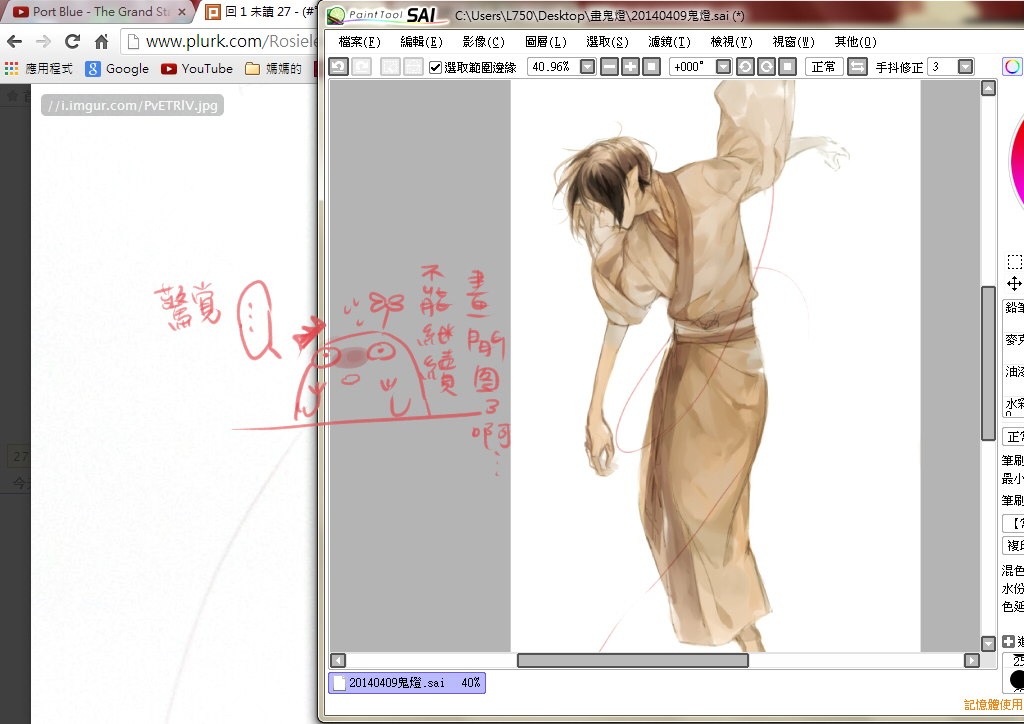Open the YouTube bookmark
The height and width of the screenshot is (724, 1024).
pyautogui.click(x=197, y=69)
